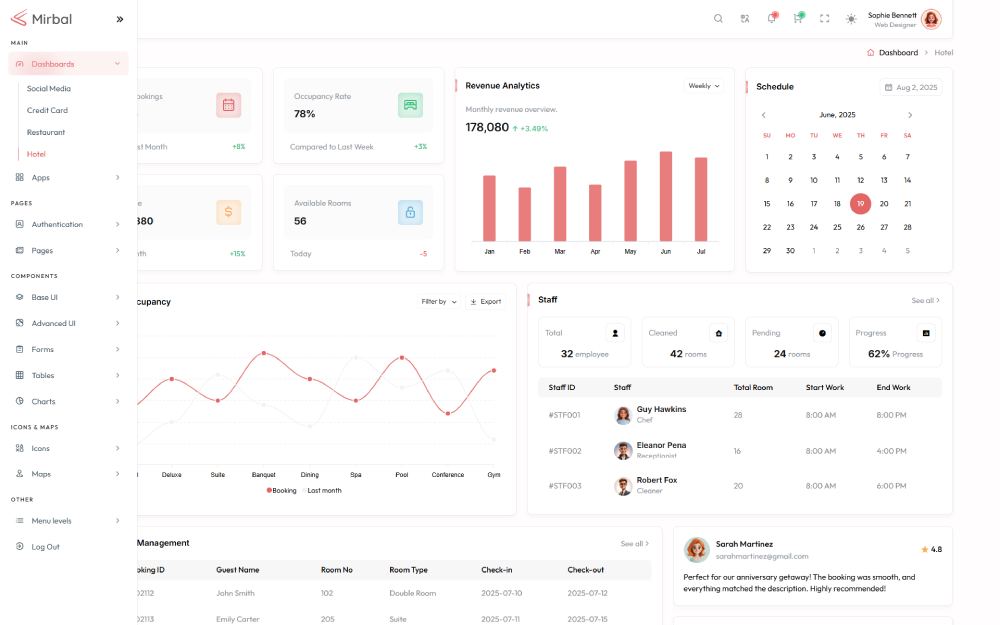Open the language translation menu
This screenshot has height=625, width=1000.
pyautogui.click(x=745, y=19)
